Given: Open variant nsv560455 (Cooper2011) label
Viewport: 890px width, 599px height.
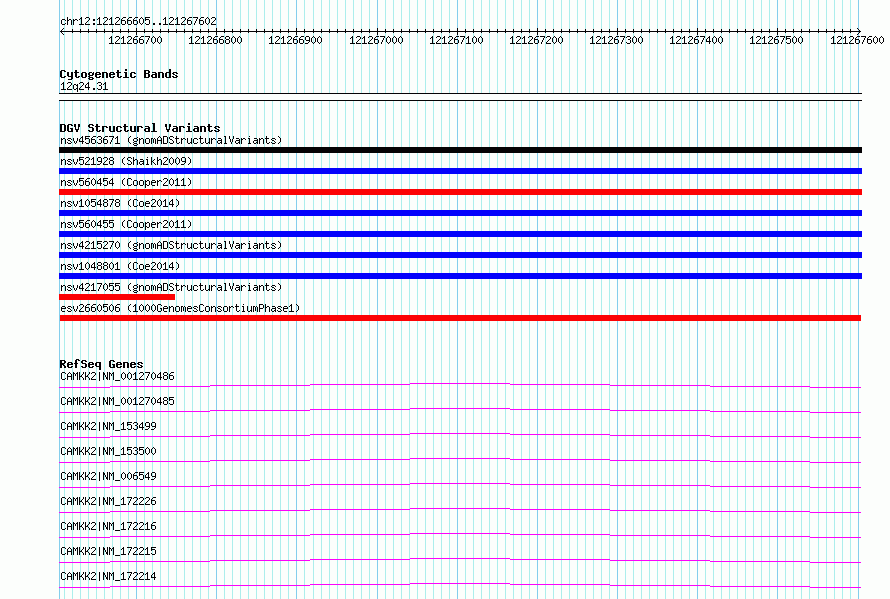Looking at the screenshot, I should (x=126, y=224).
